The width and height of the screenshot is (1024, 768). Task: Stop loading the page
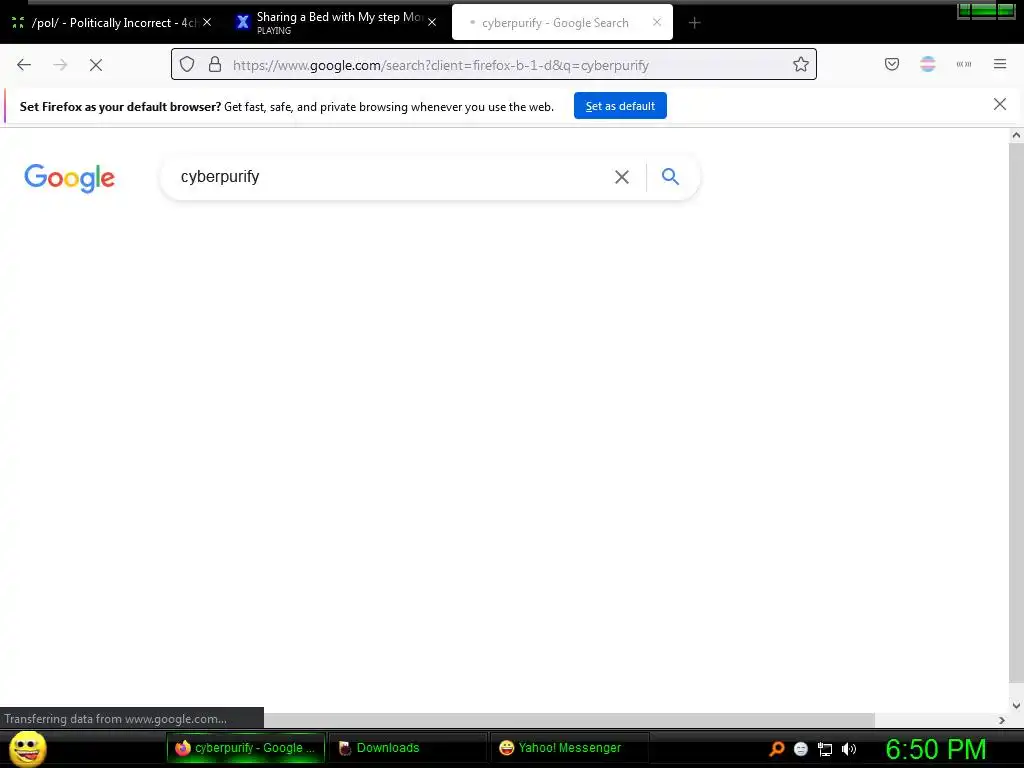pyautogui.click(x=96, y=65)
